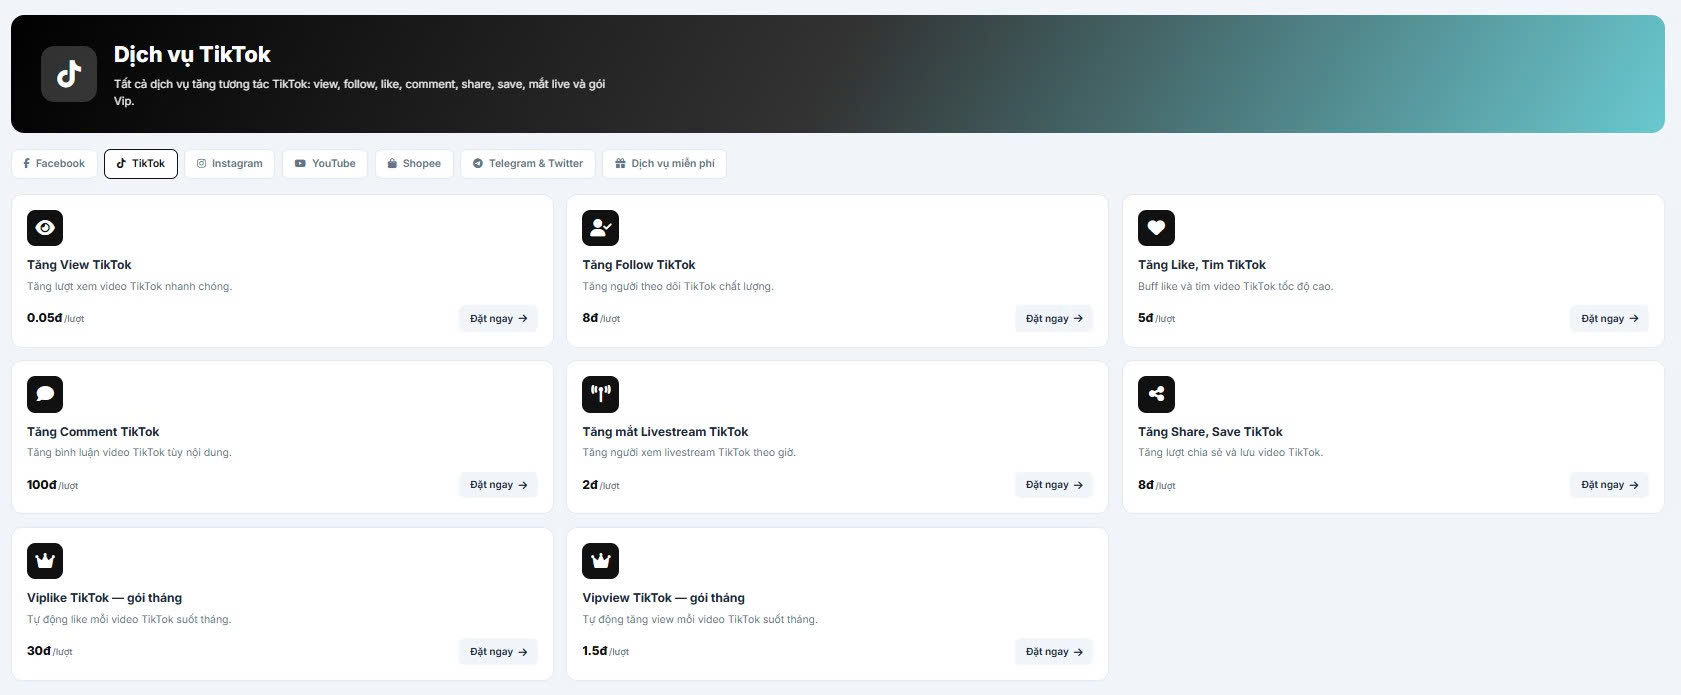This screenshot has width=1681, height=695.
Task: Select the TikTok tab
Action: (141, 164)
